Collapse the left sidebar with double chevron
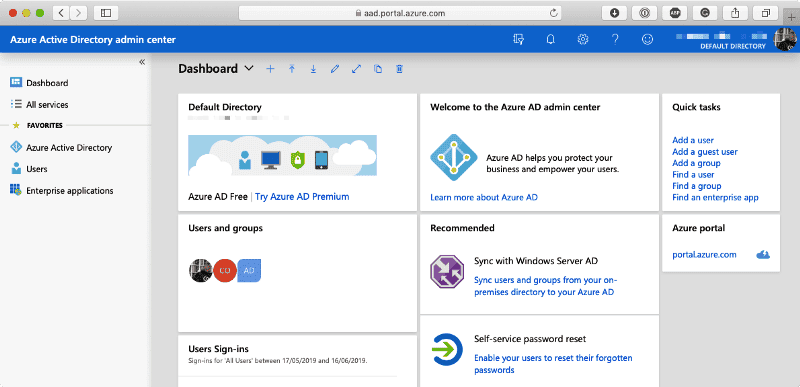This screenshot has height=387, width=800. (142, 62)
